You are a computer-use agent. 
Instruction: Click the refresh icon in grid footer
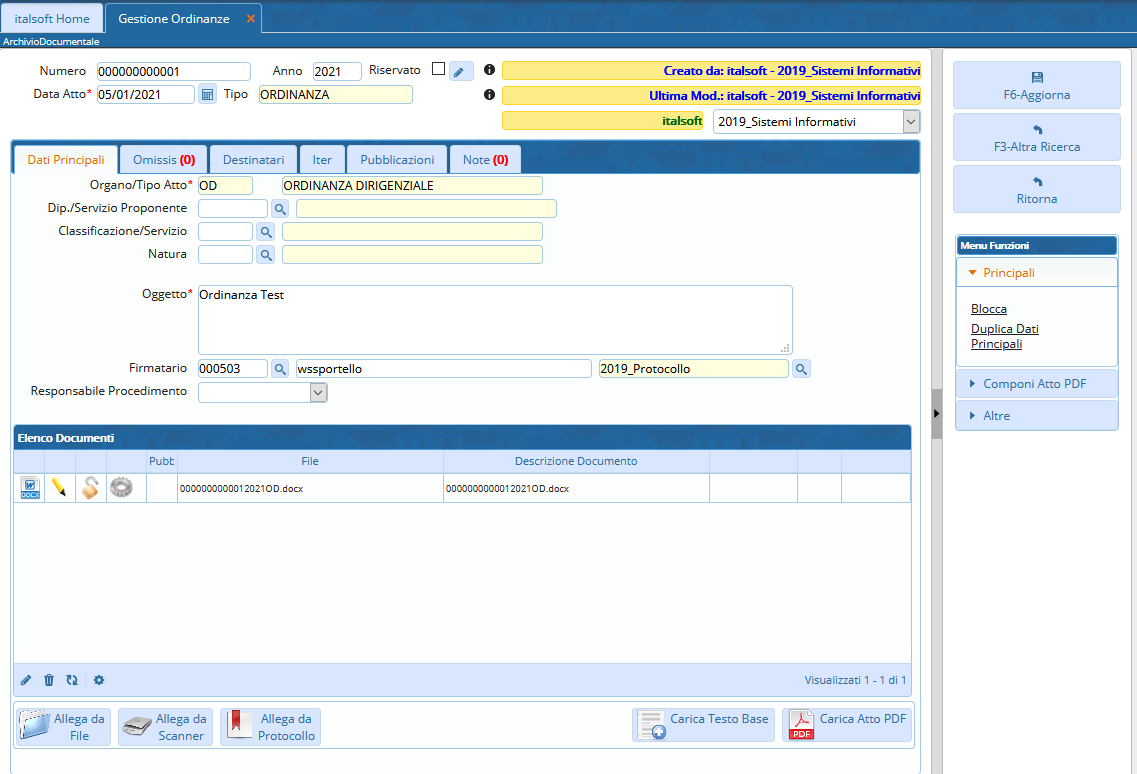pyautogui.click(x=72, y=680)
